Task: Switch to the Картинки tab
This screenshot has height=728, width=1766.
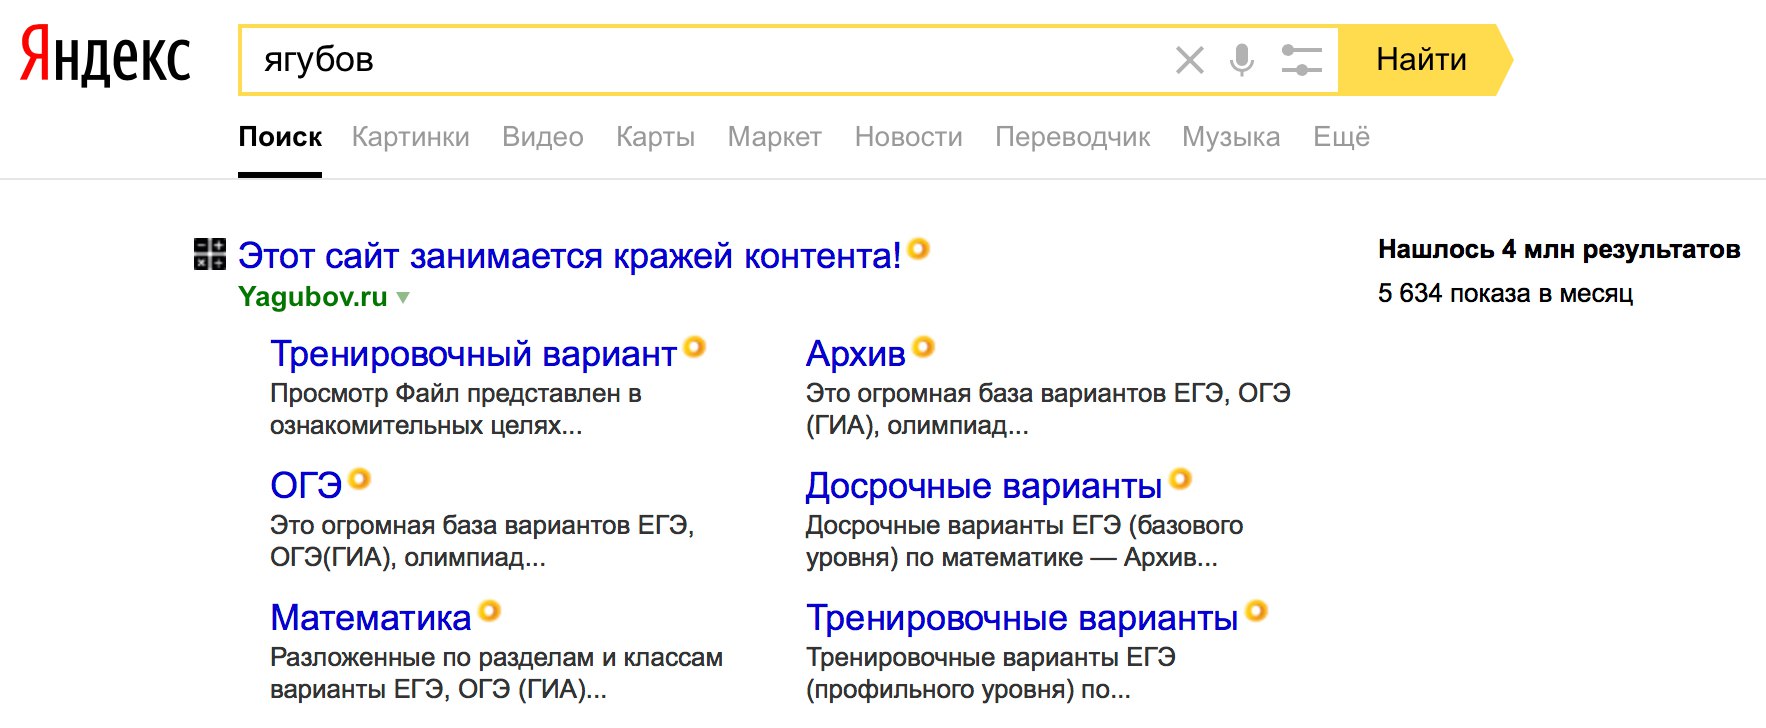Action: (x=411, y=137)
